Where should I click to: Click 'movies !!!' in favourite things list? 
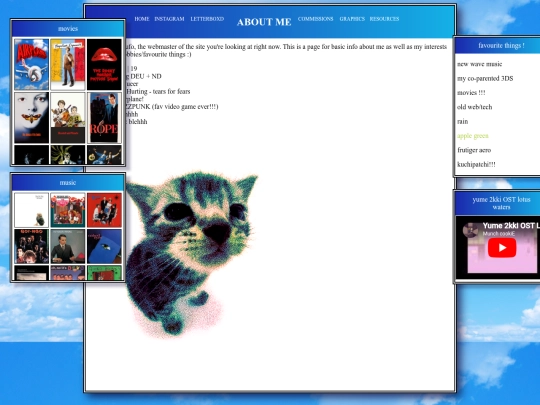[x=471, y=93]
